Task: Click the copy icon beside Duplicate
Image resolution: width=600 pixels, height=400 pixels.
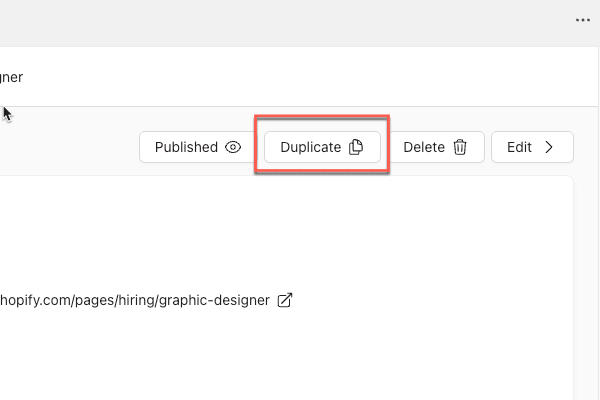Action: (356, 147)
